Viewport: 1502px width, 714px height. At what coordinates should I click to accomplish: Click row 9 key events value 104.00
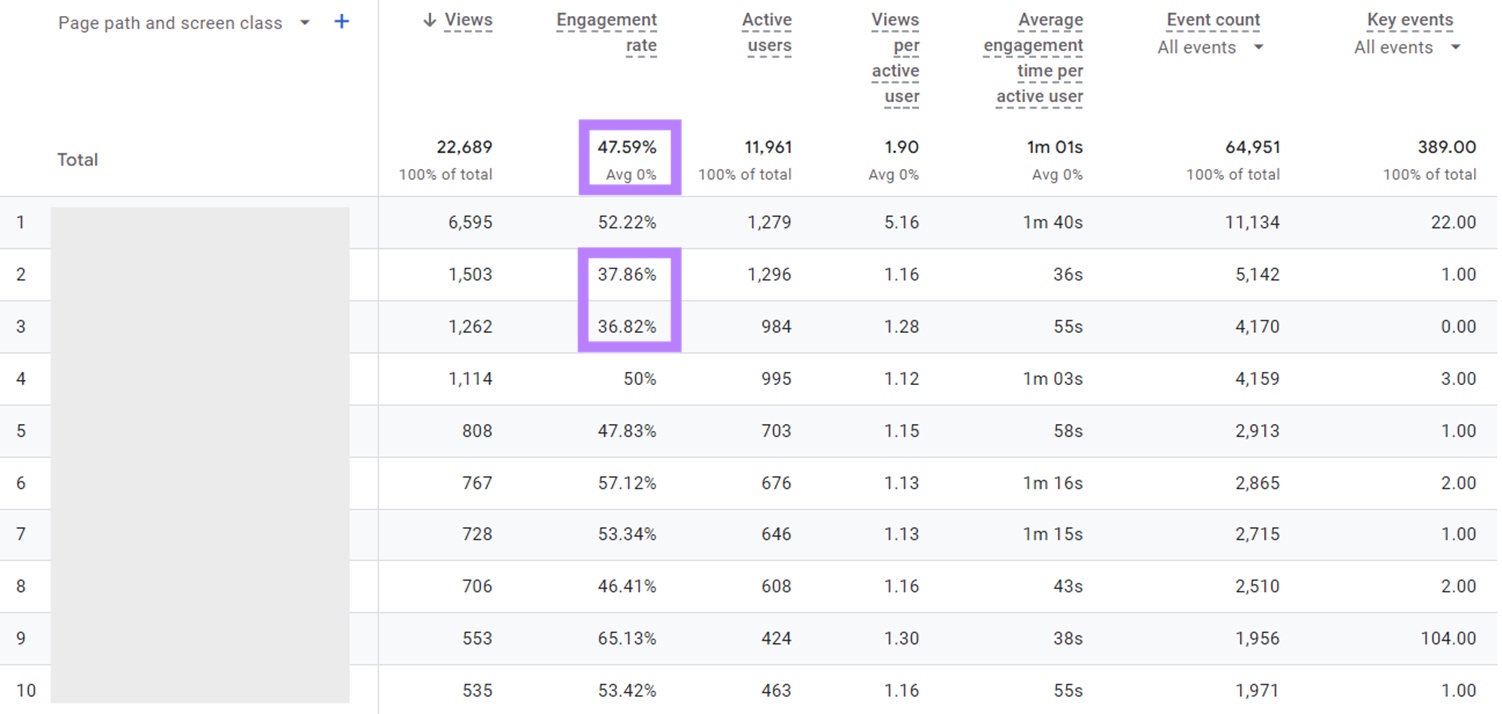(1447, 638)
